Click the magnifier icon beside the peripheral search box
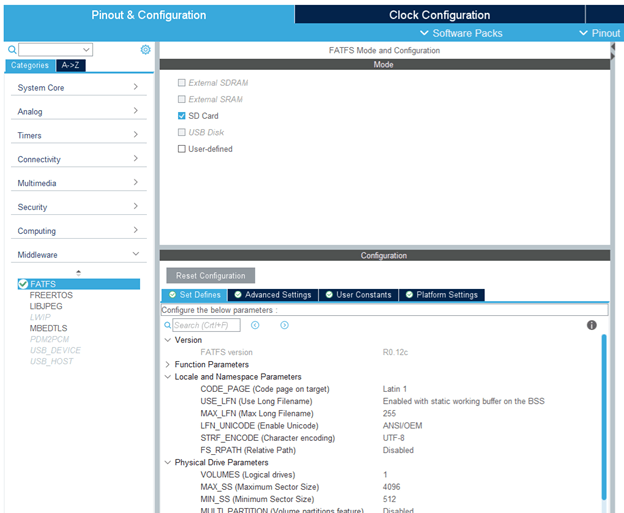Screen dimensions: 624x513 (x=12, y=49)
